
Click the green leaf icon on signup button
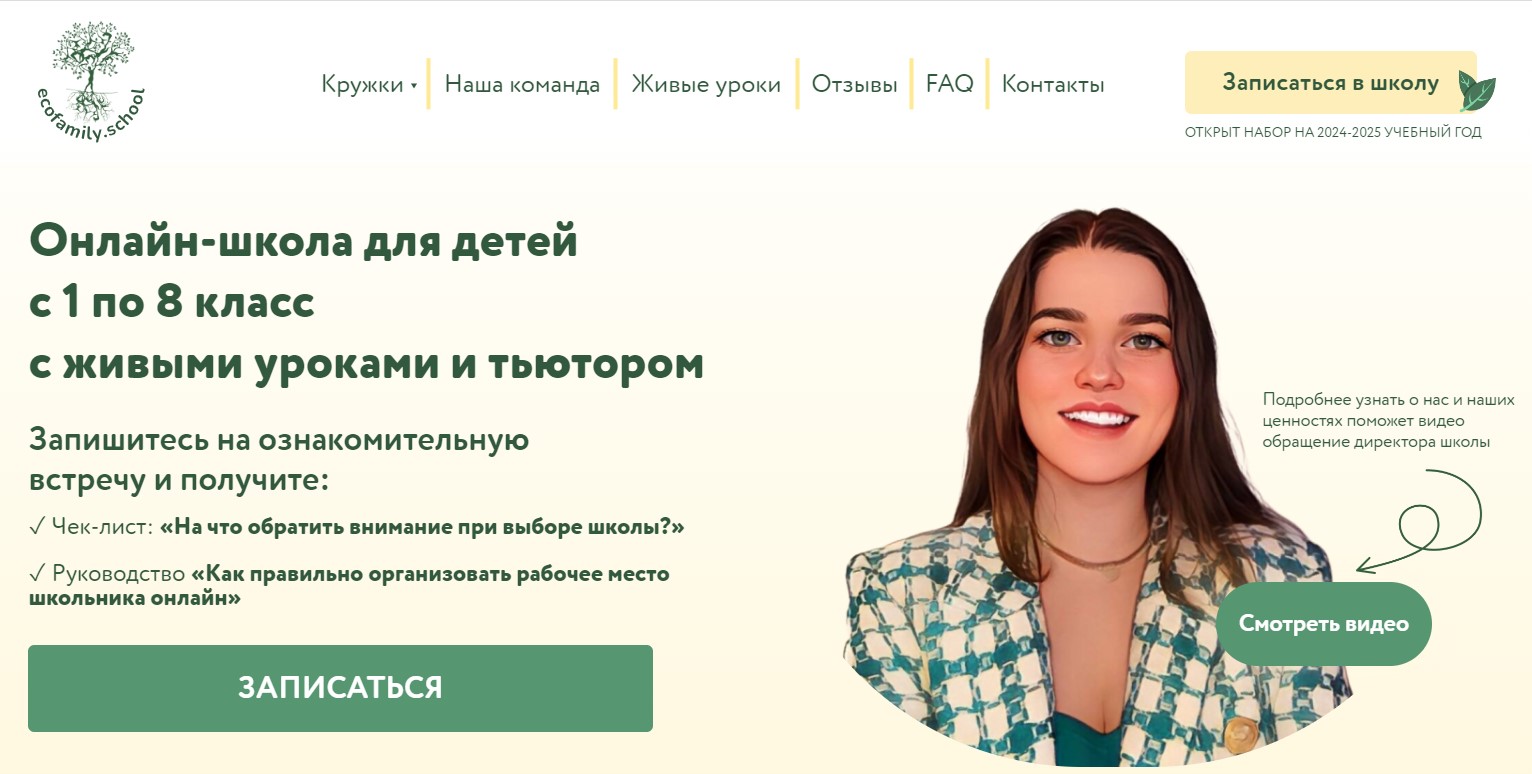(x=1476, y=91)
